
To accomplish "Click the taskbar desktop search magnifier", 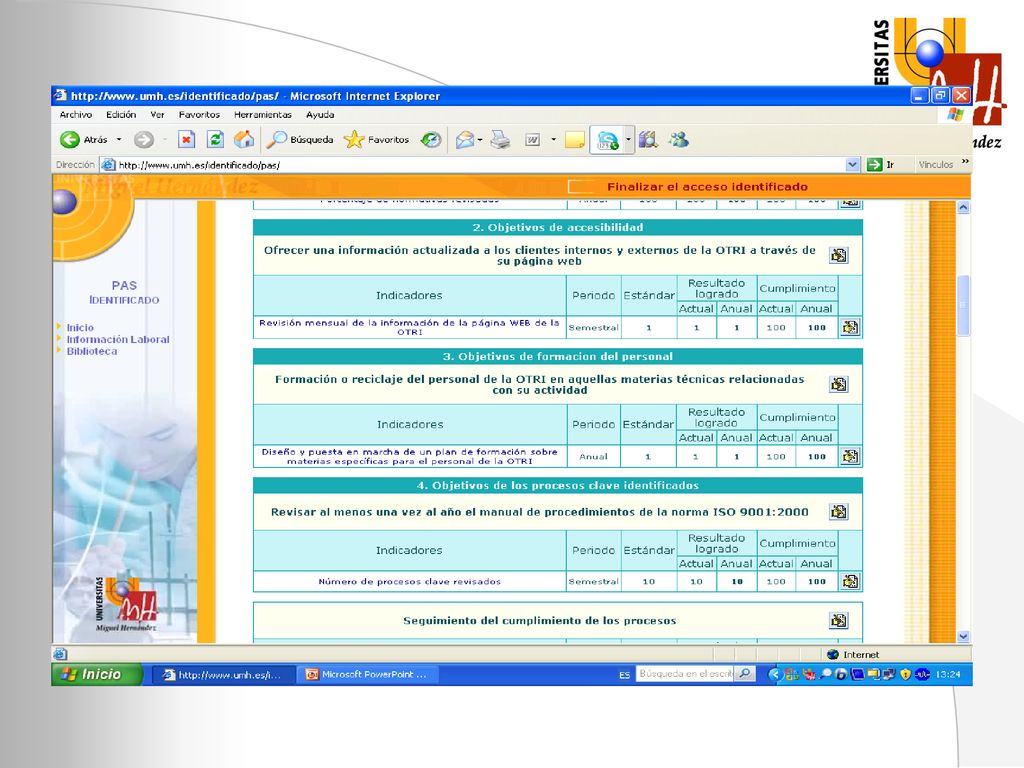I will click(x=744, y=673).
